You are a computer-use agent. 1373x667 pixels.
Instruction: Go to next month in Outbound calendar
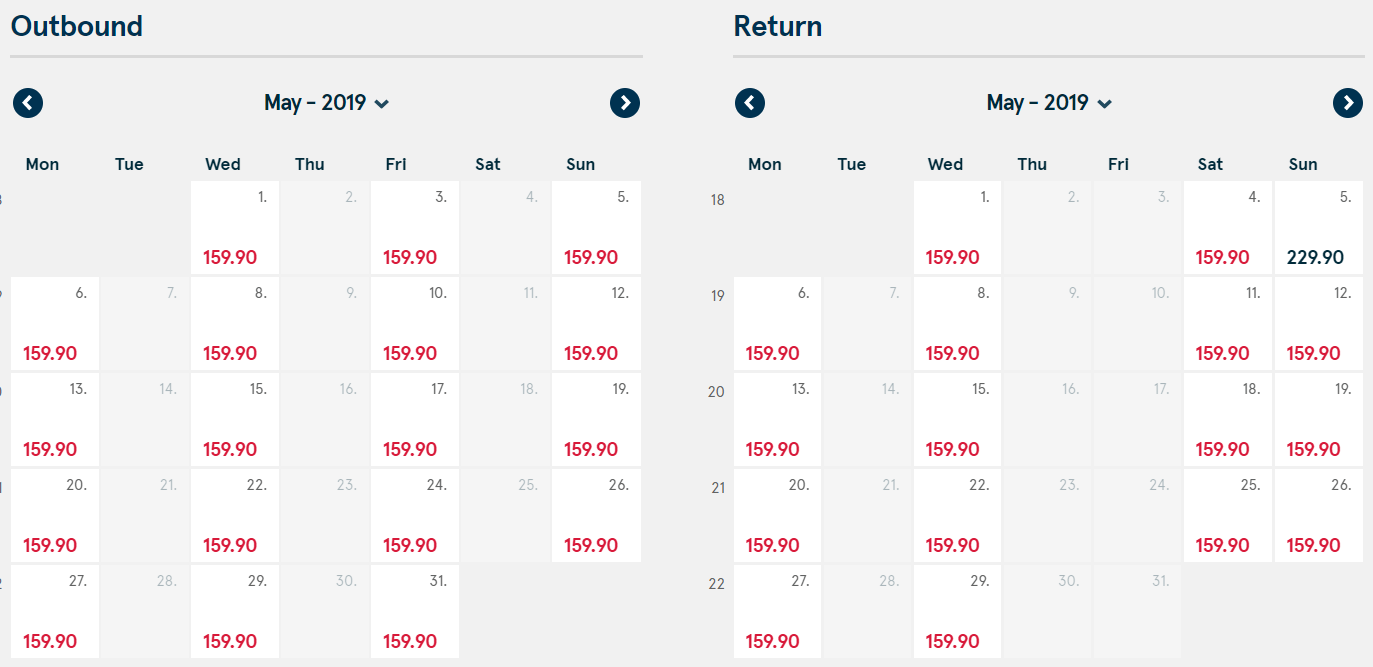[625, 103]
